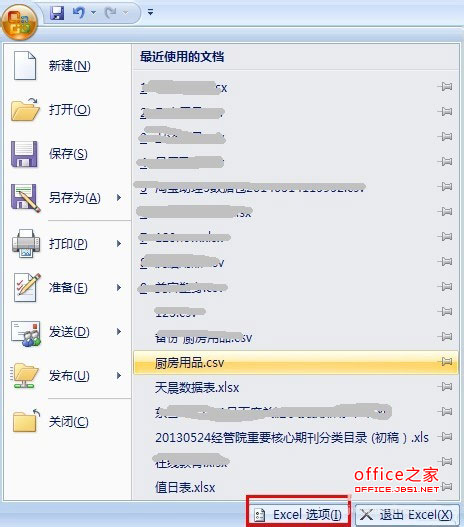
Task: Click the closed folder icon for 关闭(C)
Action: [x=26, y=420]
